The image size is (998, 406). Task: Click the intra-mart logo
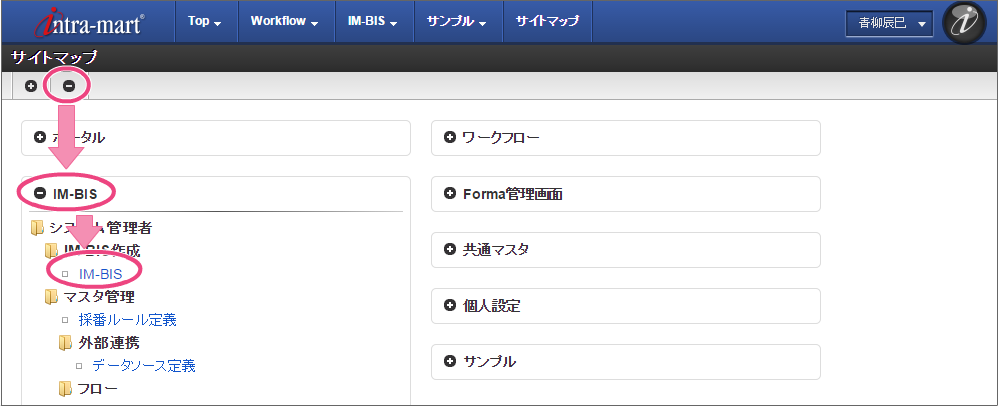[88, 22]
